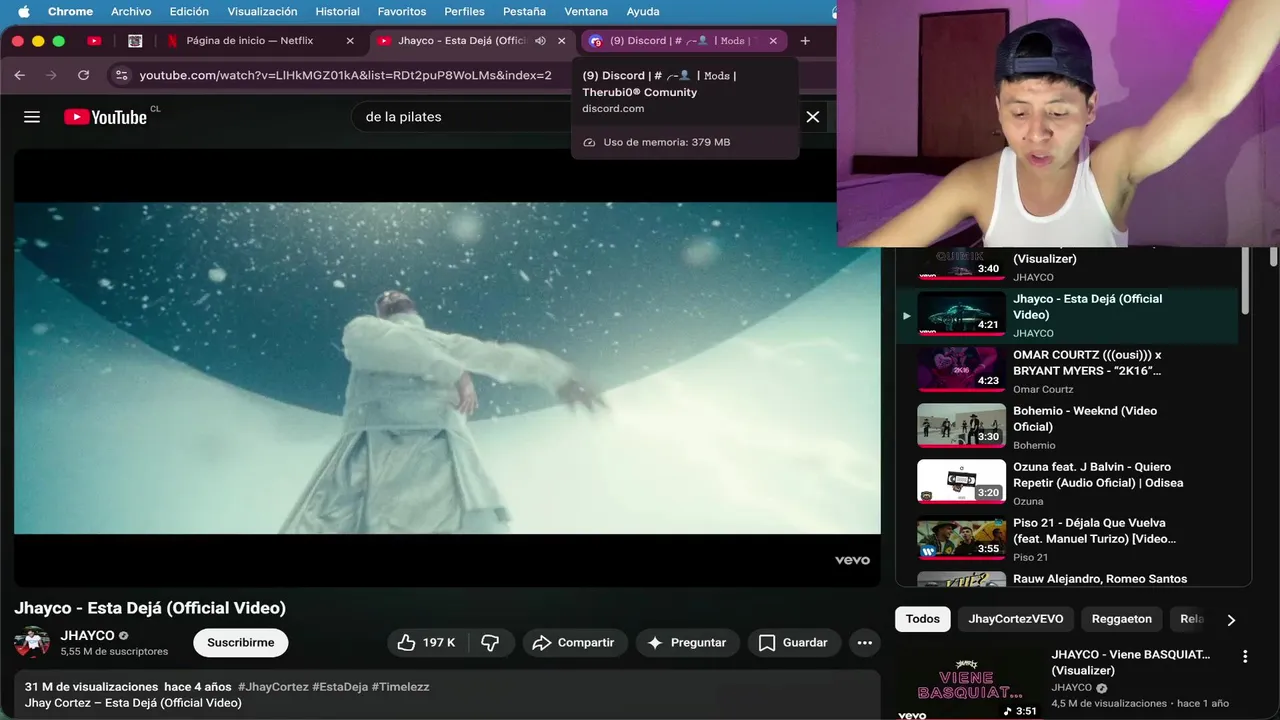Click the Preguntar button
This screenshot has height=720, width=1280.
(687, 643)
